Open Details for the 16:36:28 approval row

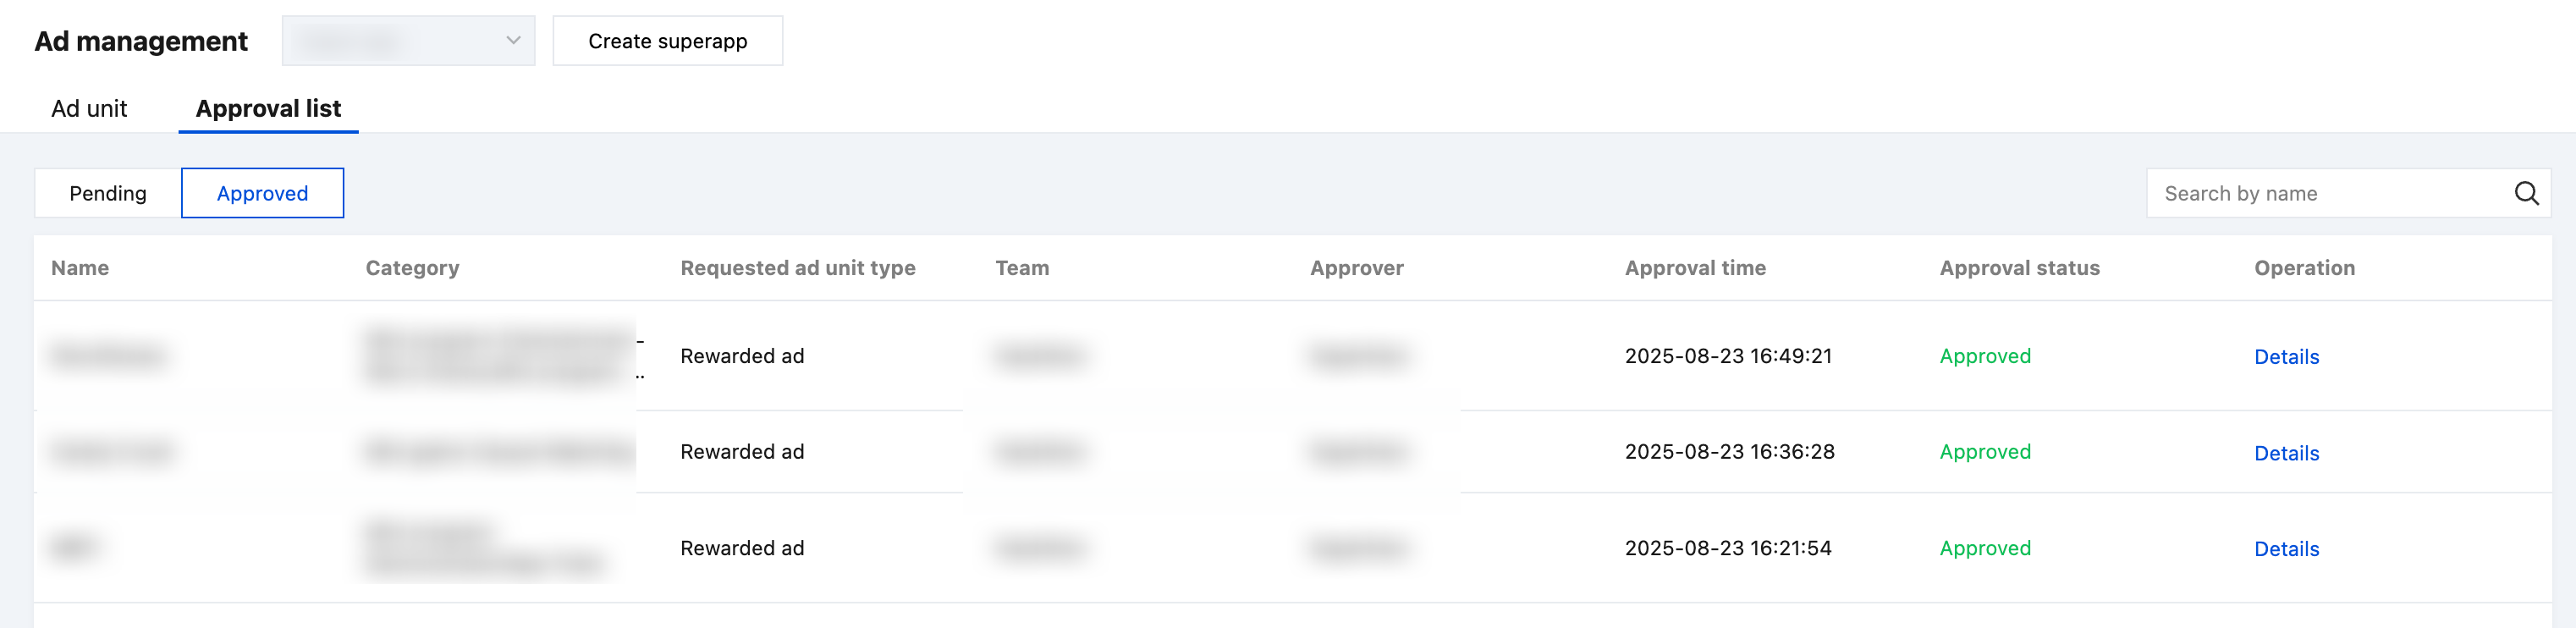click(2286, 453)
